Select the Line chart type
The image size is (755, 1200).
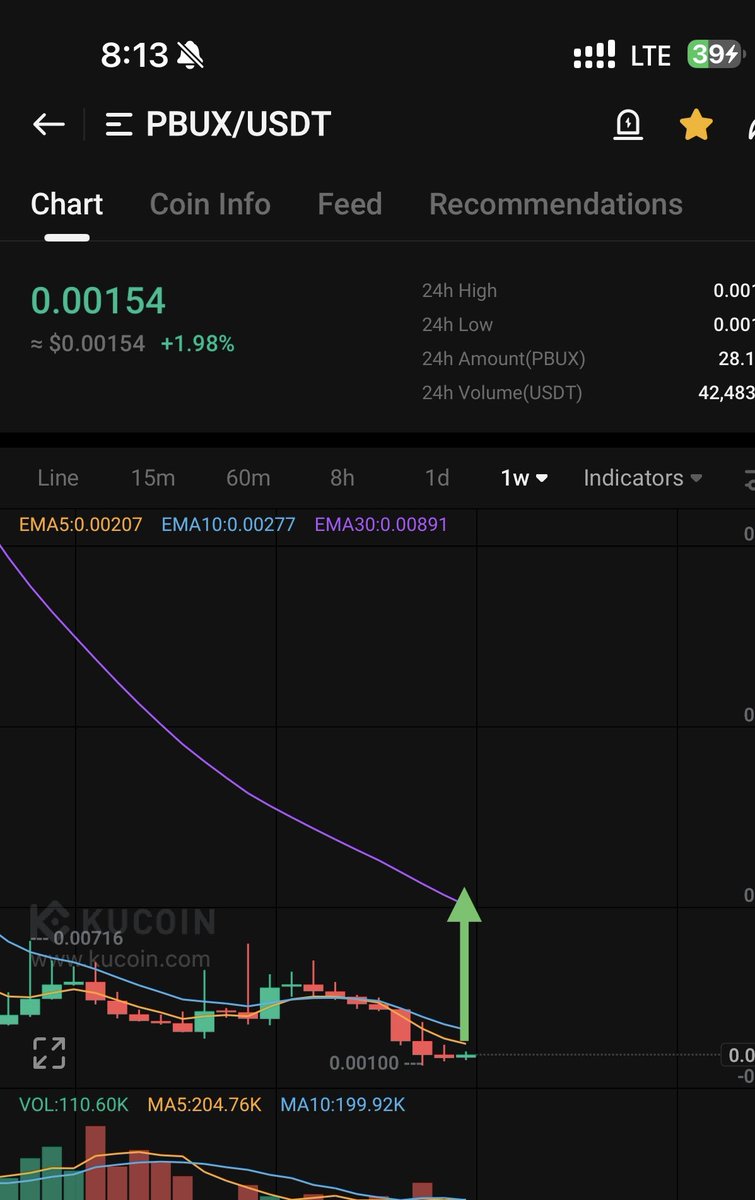tap(58, 478)
